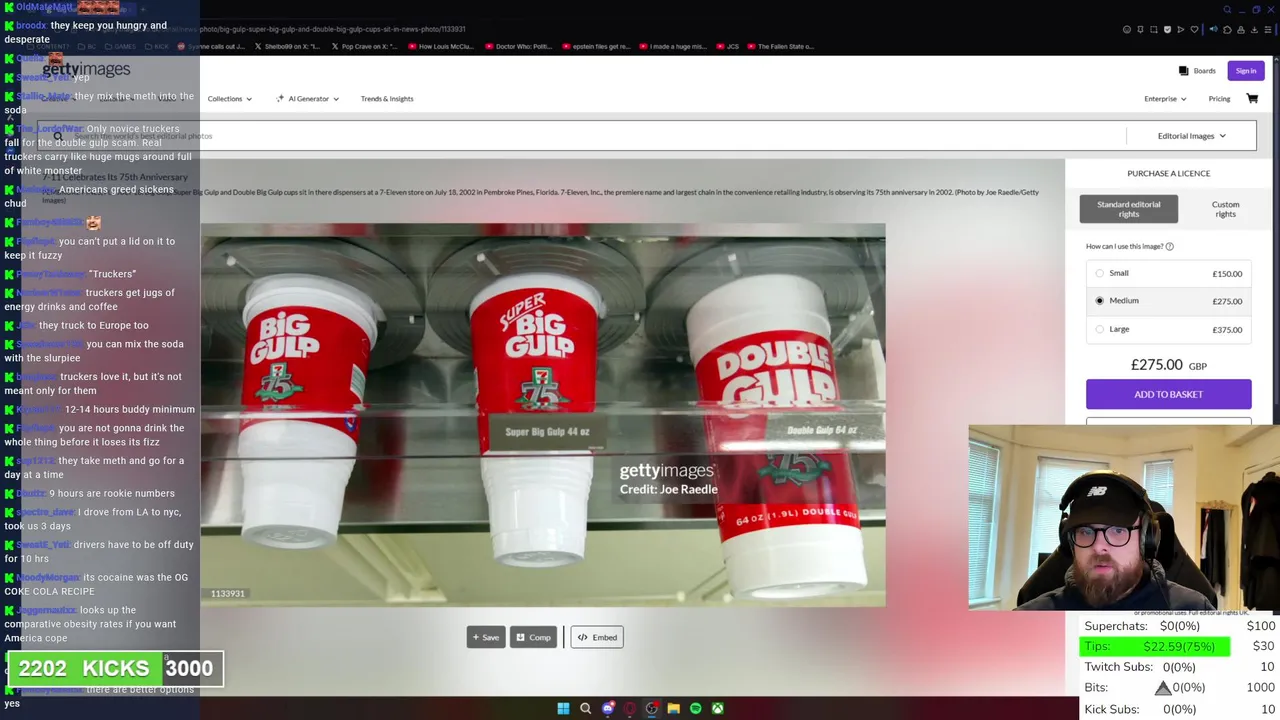
Task: Expand the Enterprise dropdown
Action: coord(1165,99)
